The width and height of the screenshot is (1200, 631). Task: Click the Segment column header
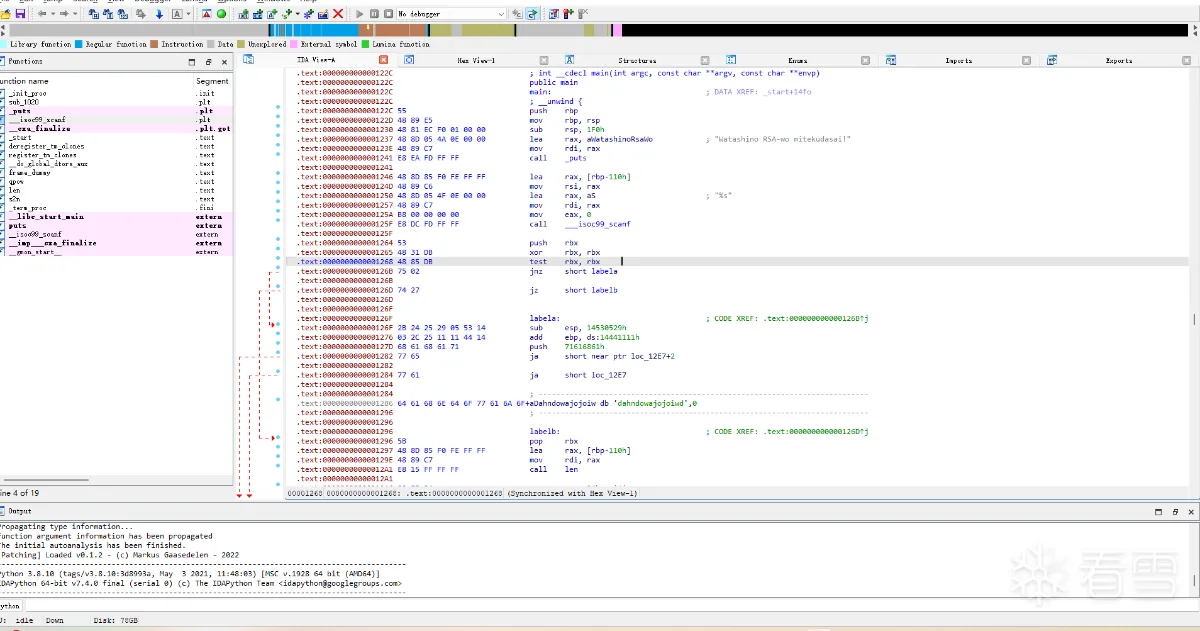point(212,81)
